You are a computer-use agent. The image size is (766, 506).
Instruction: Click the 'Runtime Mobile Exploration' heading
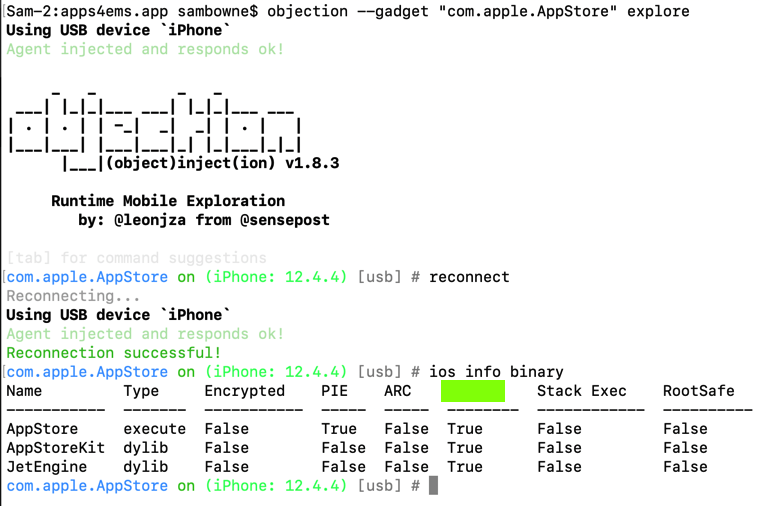pos(168,201)
